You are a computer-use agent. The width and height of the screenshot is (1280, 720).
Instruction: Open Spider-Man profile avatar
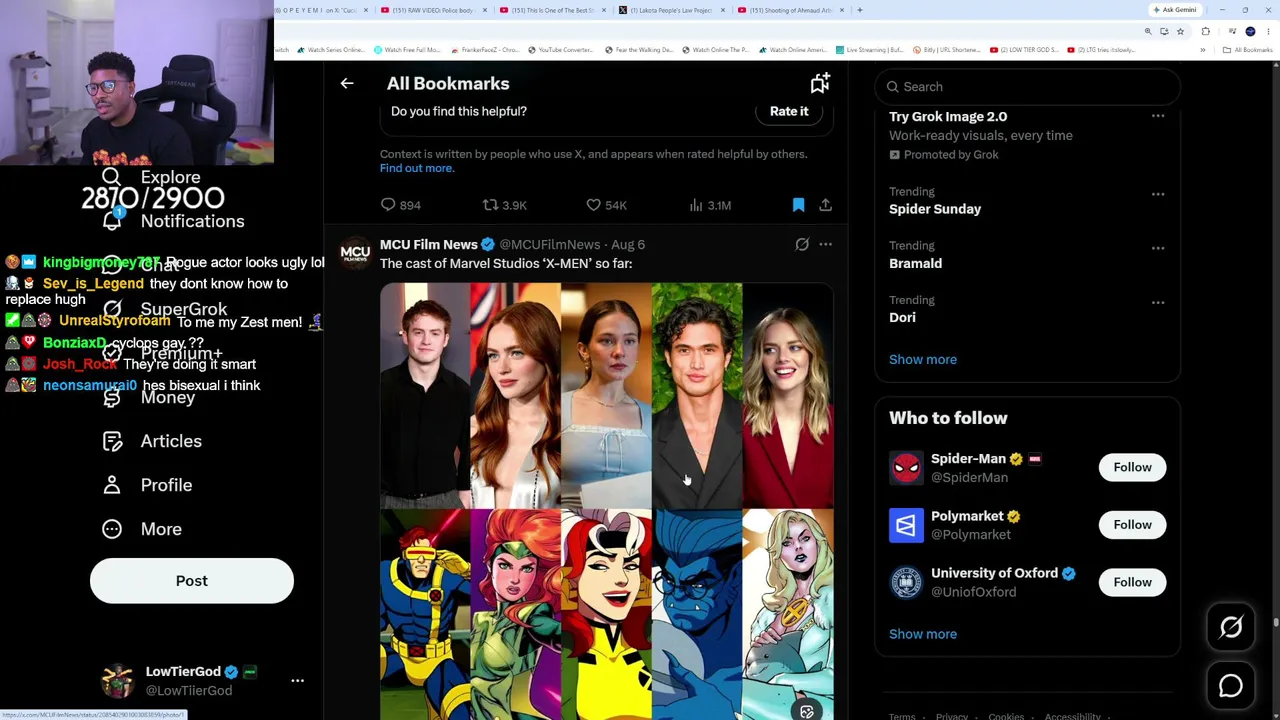point(906,468)
